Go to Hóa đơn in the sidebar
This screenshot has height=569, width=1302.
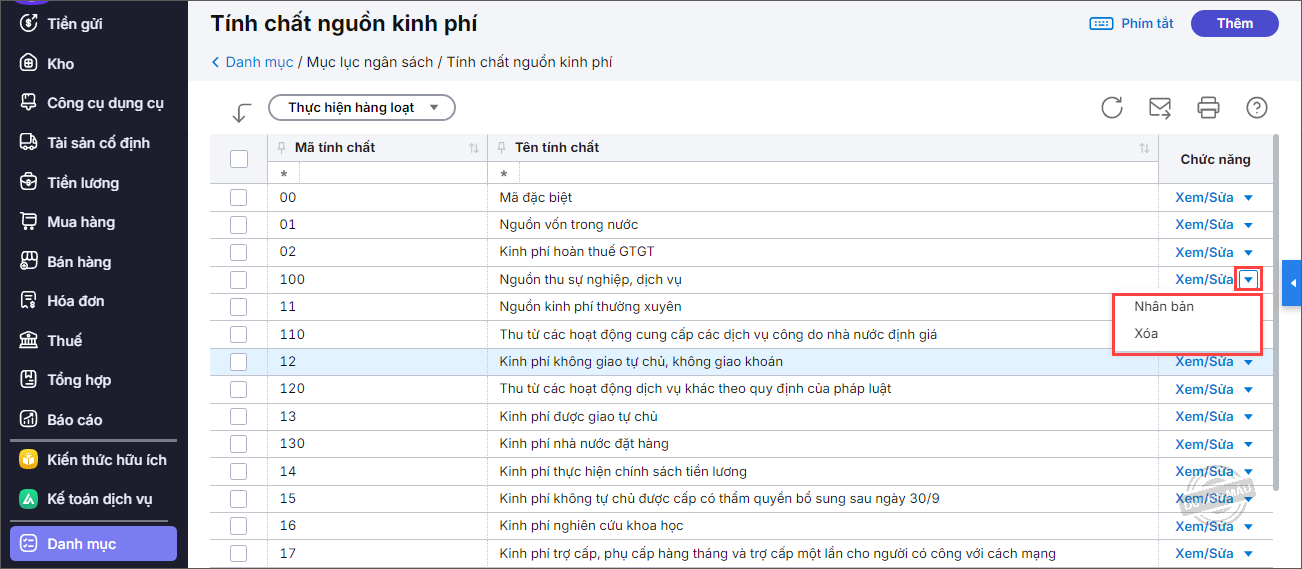(75, 301)
